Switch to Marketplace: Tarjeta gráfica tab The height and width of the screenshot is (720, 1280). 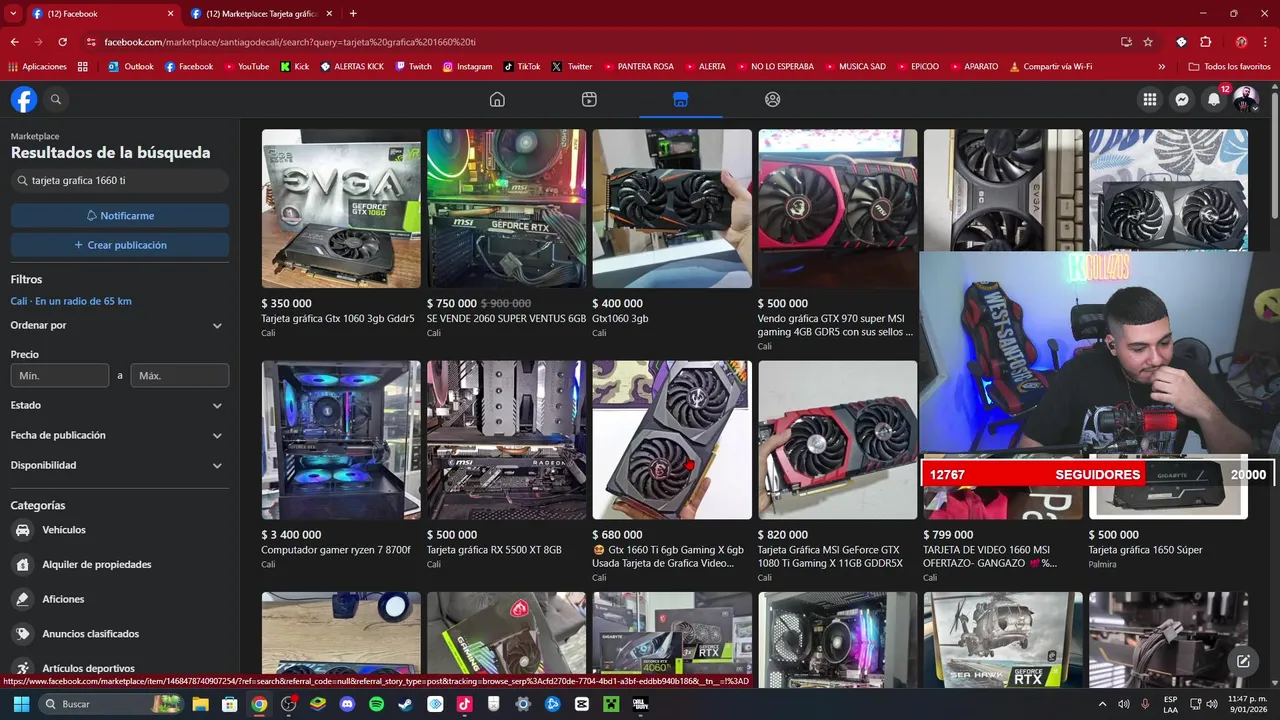pos(262,14)
